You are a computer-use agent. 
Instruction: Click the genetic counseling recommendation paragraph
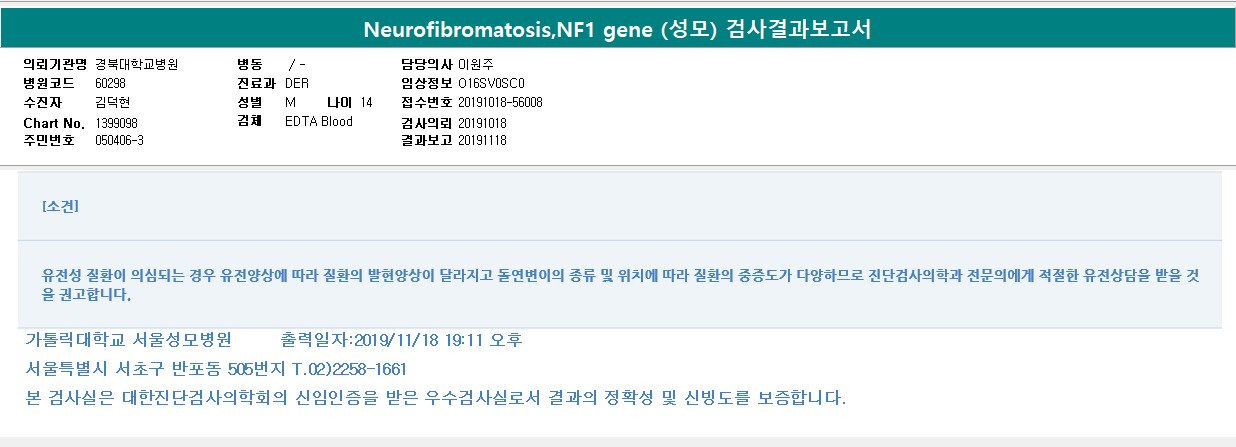click(x=620, y=284)
